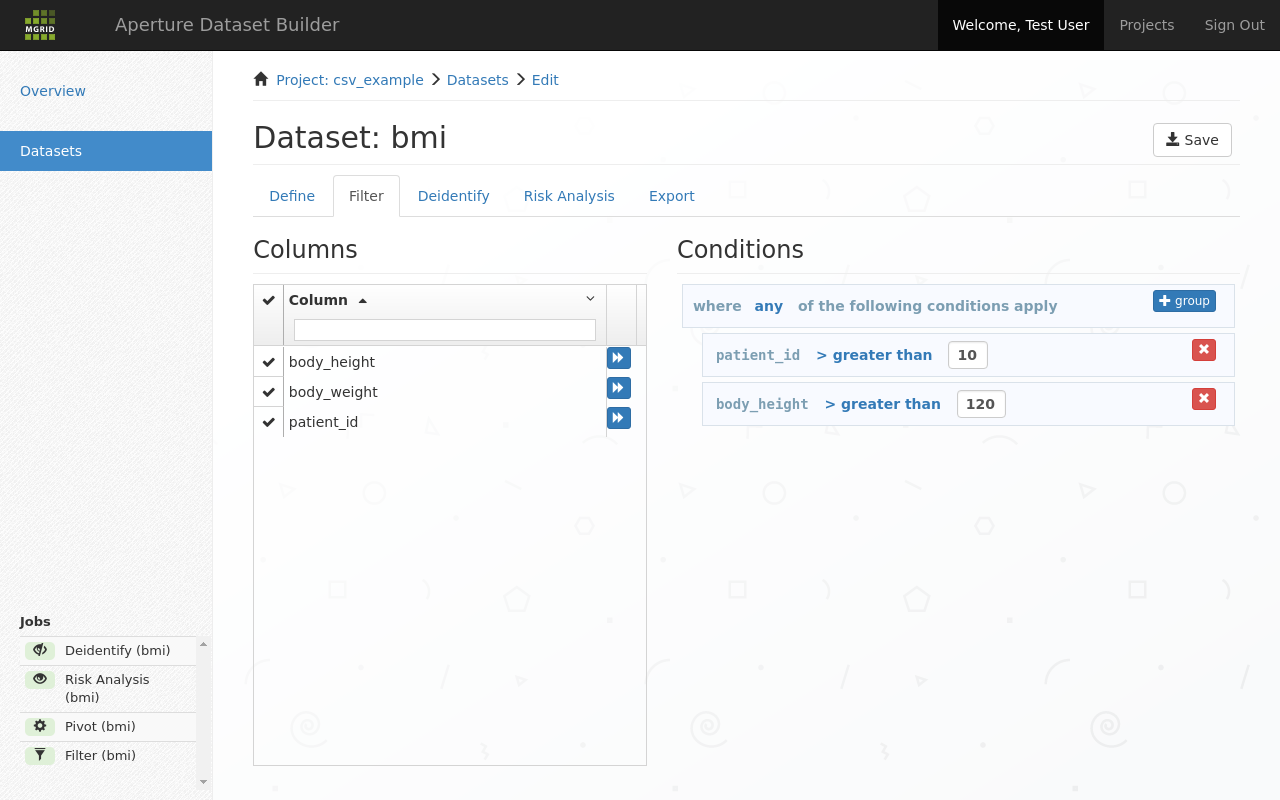1280x800 pixels.
Task: Click the Pivot job gear icon
Action: [40, 726]
